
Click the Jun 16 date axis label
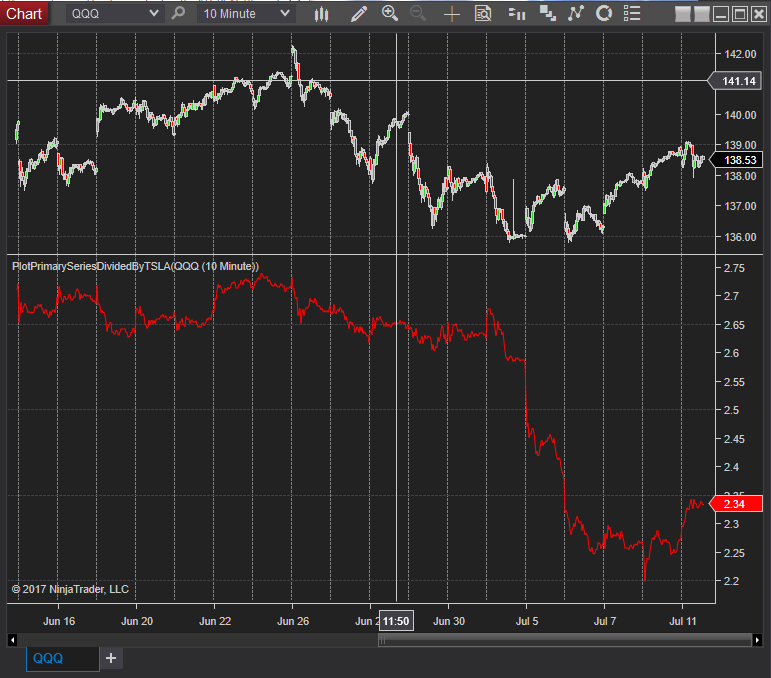coord(59,621)
